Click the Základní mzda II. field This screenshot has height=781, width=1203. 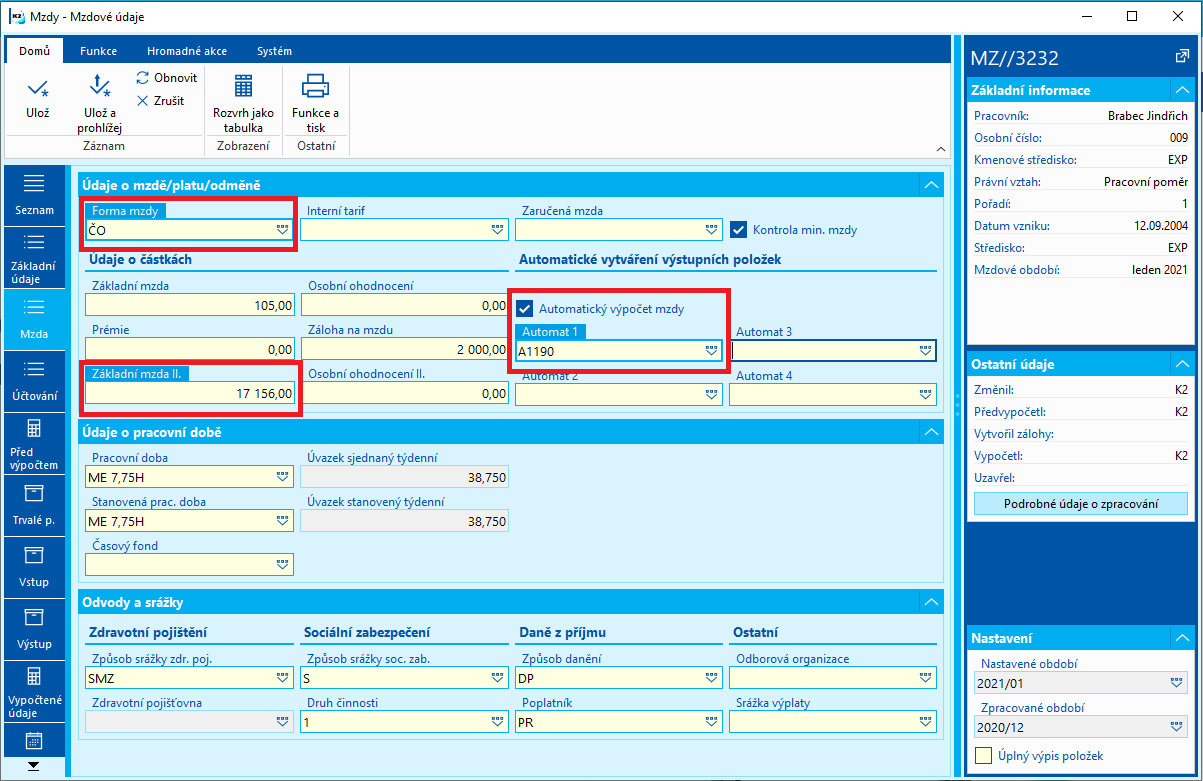190,394
